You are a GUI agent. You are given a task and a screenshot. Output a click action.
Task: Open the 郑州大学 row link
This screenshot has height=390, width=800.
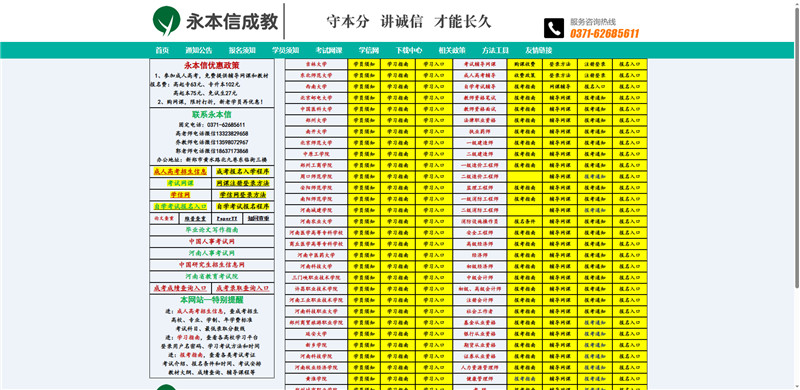click(x=316, y=120)
